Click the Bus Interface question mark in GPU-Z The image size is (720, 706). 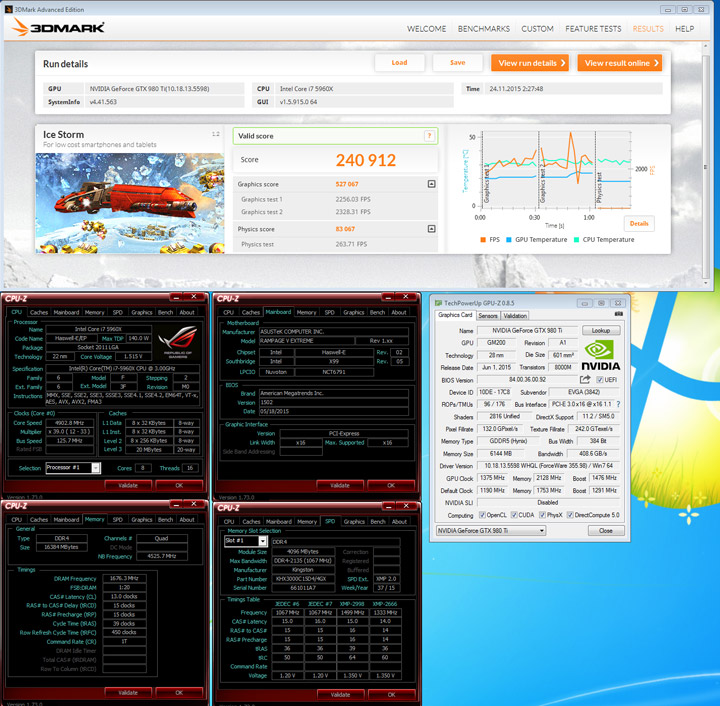coord(618,404)
